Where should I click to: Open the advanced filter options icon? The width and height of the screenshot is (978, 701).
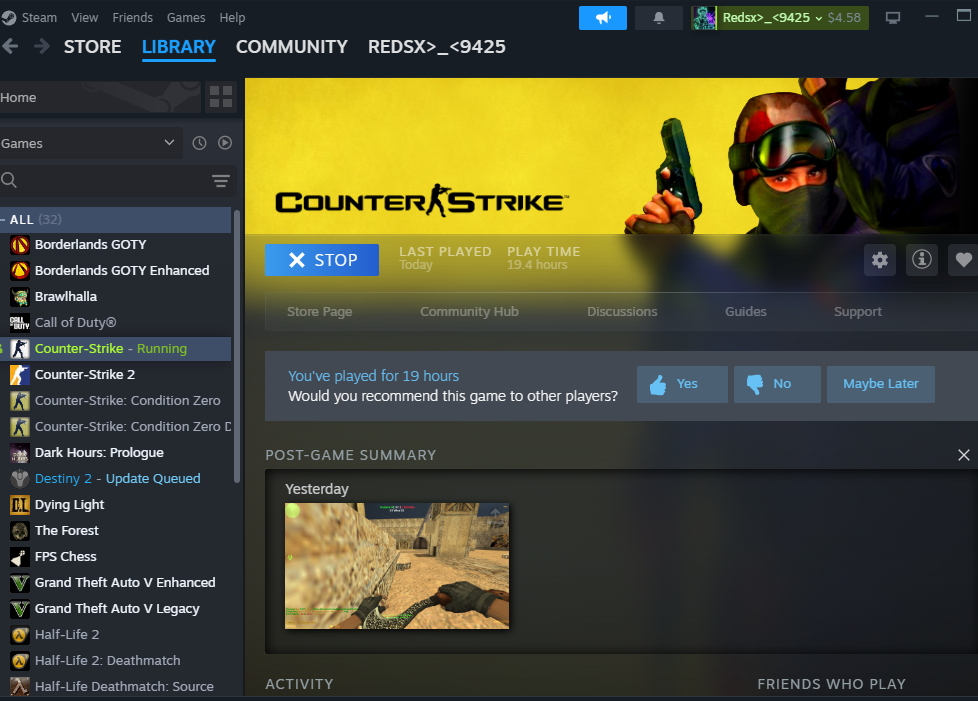point(221,180)
